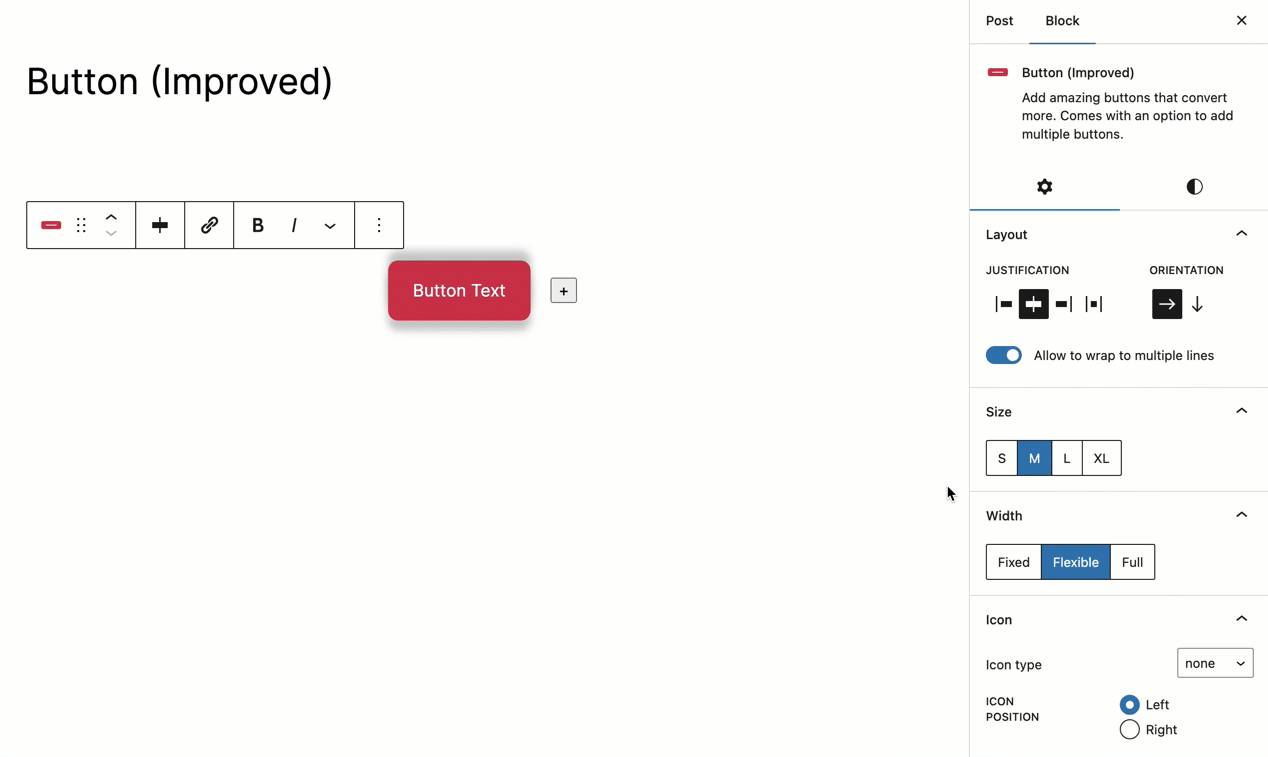Move block up with the up arrow
Viewport: 1268px width, 757px height.
click(x=111, y=216)
